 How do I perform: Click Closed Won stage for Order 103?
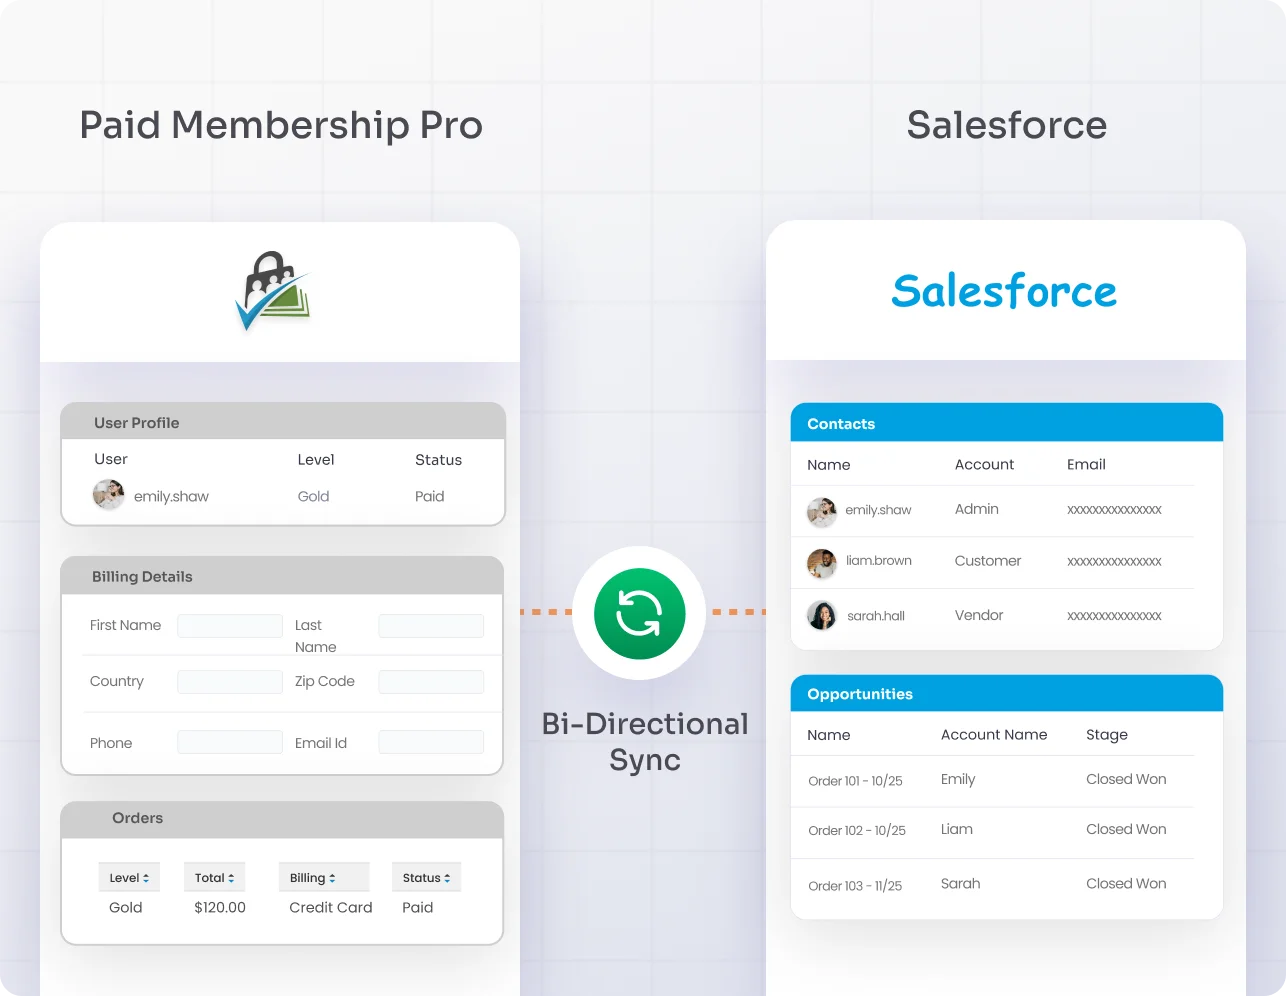click(1126, 884)
